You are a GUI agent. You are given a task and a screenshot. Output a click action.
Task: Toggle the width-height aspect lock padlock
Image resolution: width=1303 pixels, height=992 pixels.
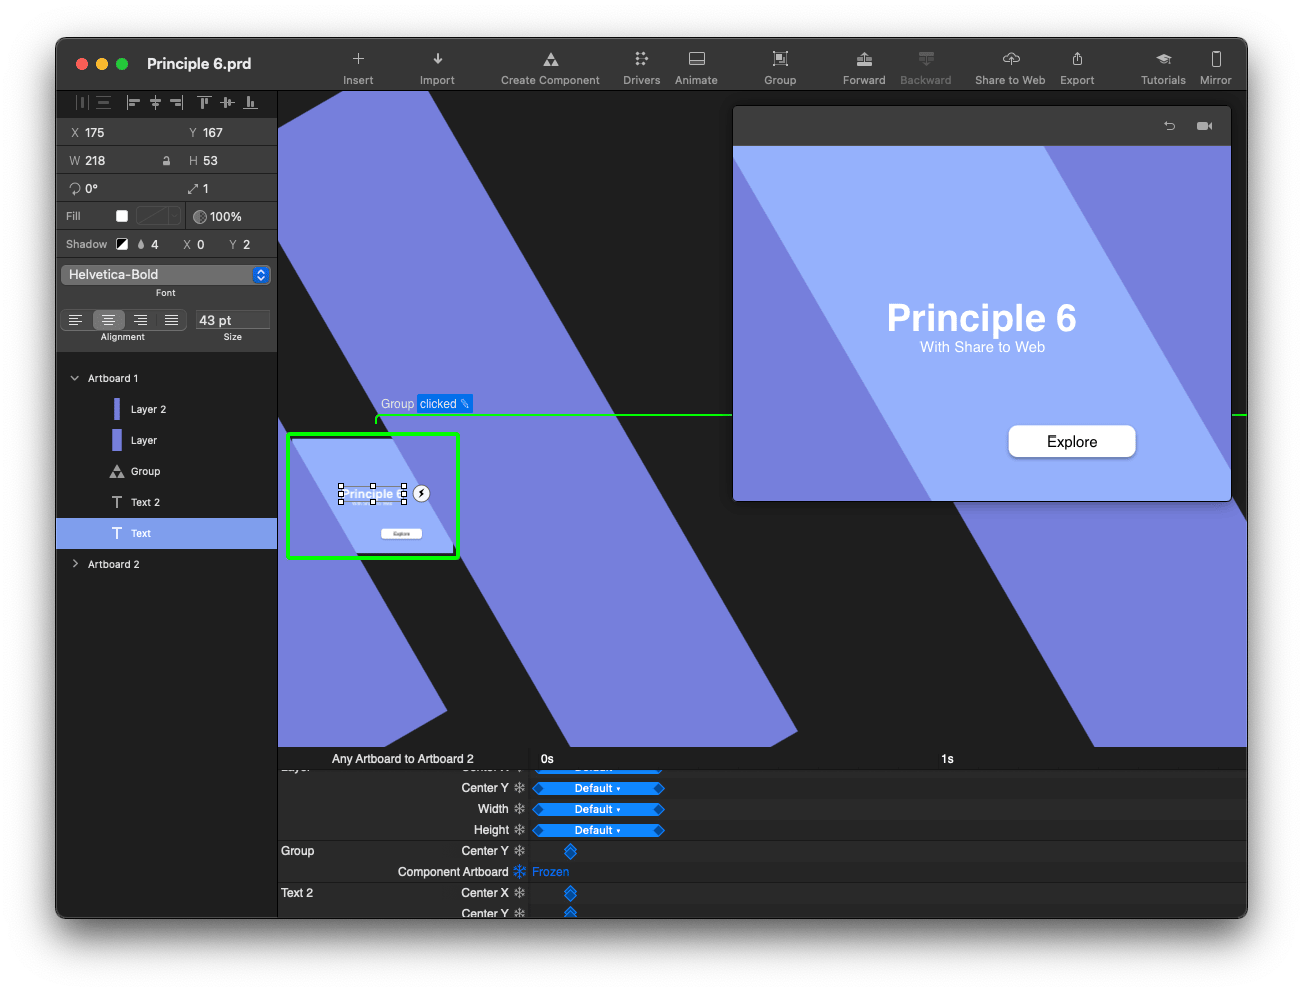pyautogui.click(x=166, y=160)
